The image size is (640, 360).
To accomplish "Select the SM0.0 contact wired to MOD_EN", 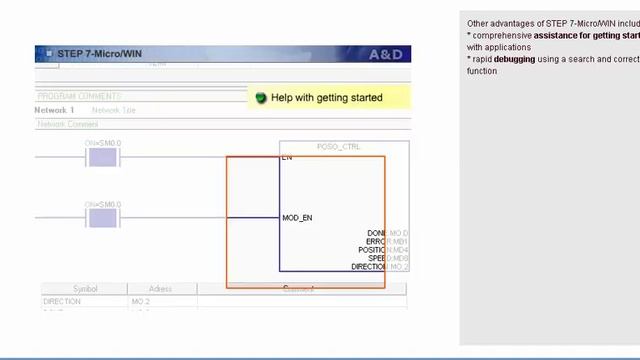I will point(103,218).
